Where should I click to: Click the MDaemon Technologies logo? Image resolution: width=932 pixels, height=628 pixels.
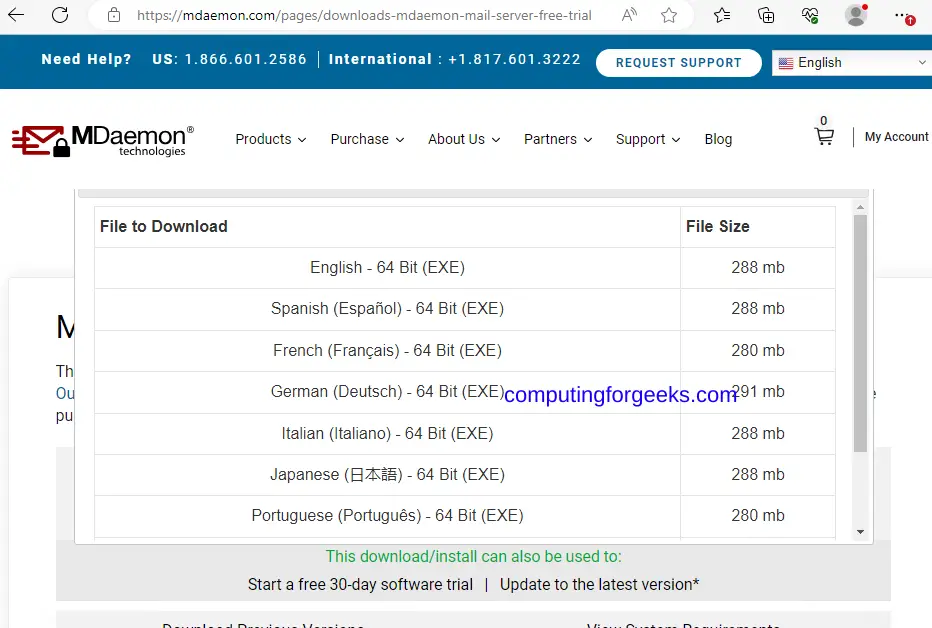103,140
